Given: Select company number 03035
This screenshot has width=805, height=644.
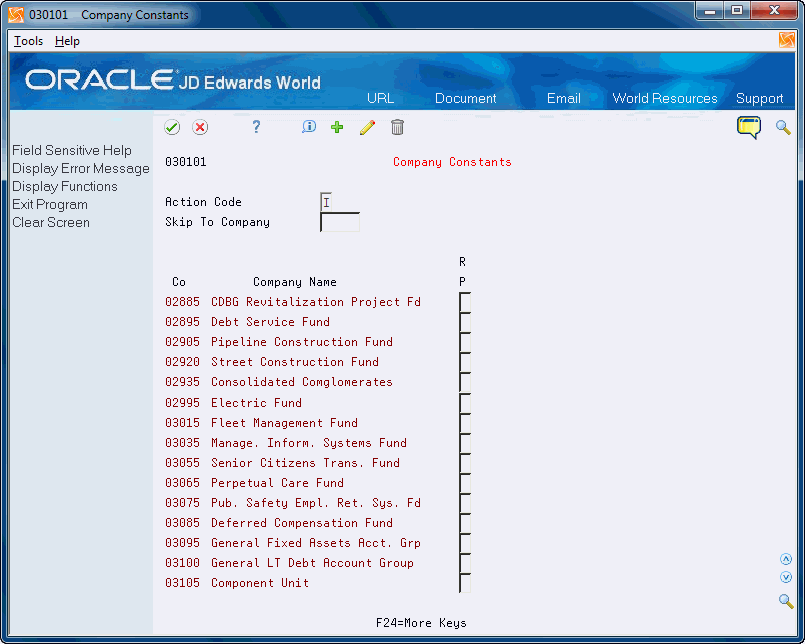Looking at the screenshot, I should coord(182,443).
